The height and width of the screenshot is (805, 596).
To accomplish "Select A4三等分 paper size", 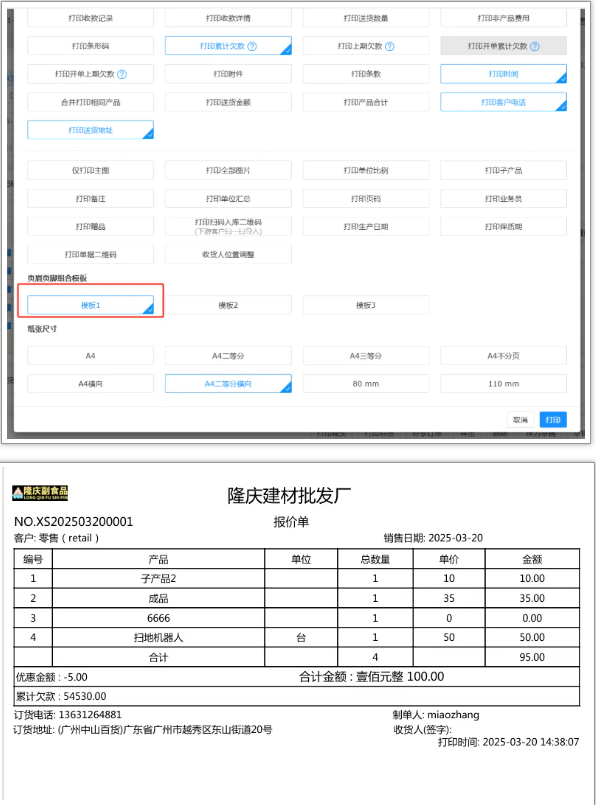I will 366,356.
